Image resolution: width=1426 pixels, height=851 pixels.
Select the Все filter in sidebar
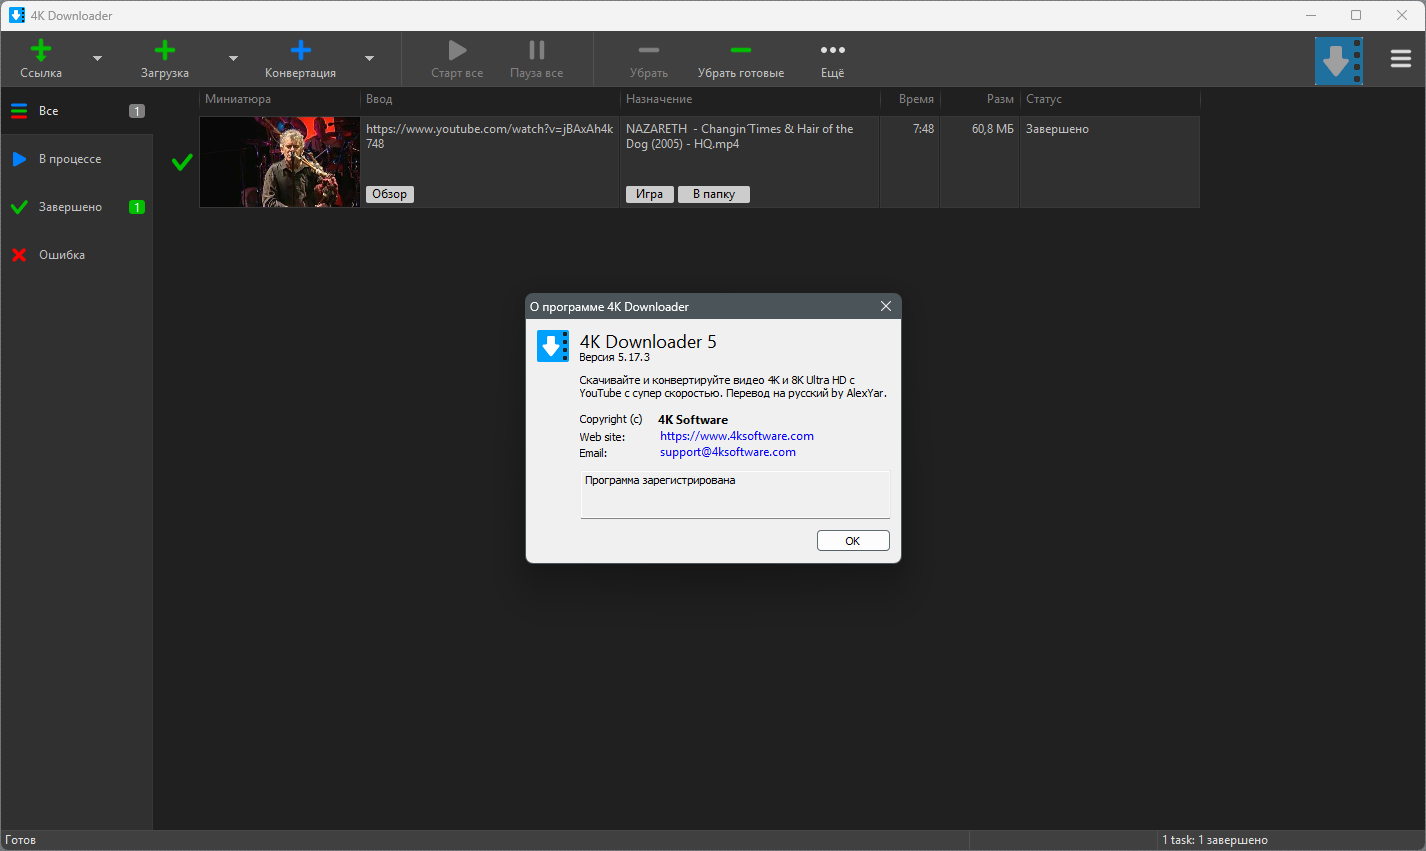pos(77,111)
